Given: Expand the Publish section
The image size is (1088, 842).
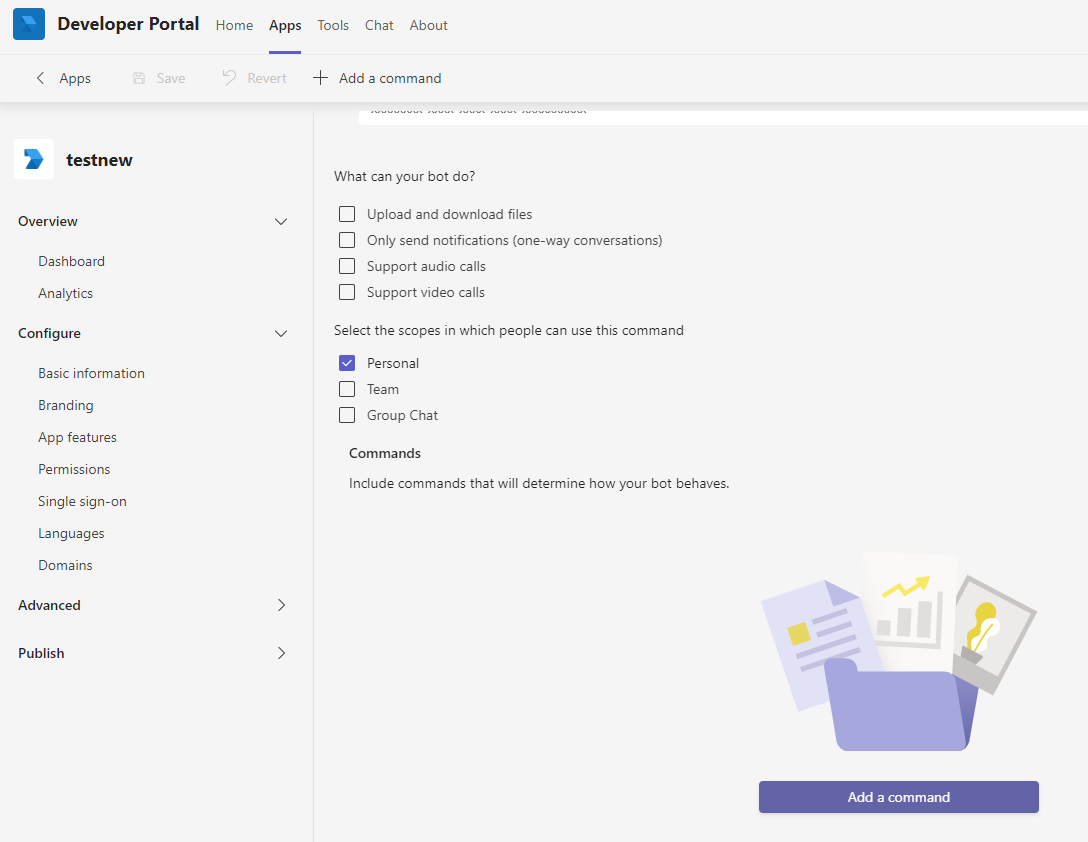Looking at the screenshot, I should click(281, 653).
